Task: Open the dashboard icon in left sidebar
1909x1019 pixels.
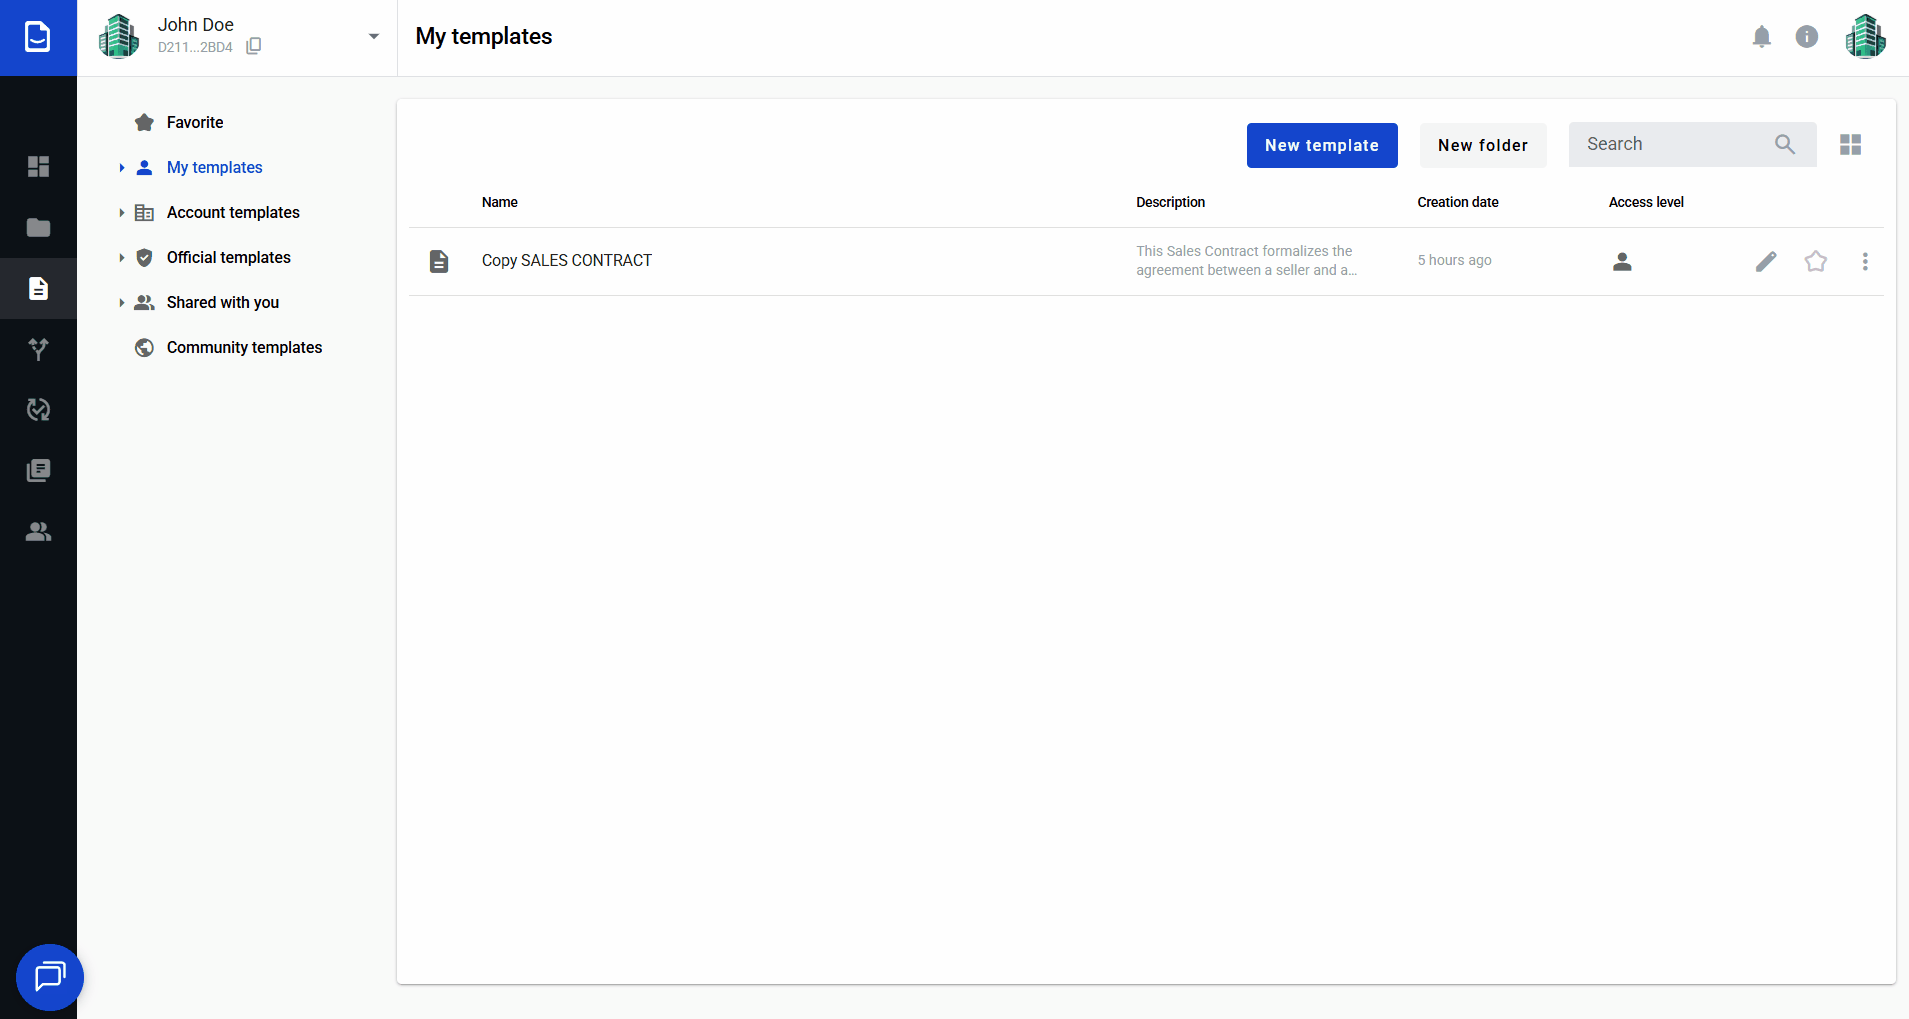Action: pyautogui.click(x=38, y=166)
